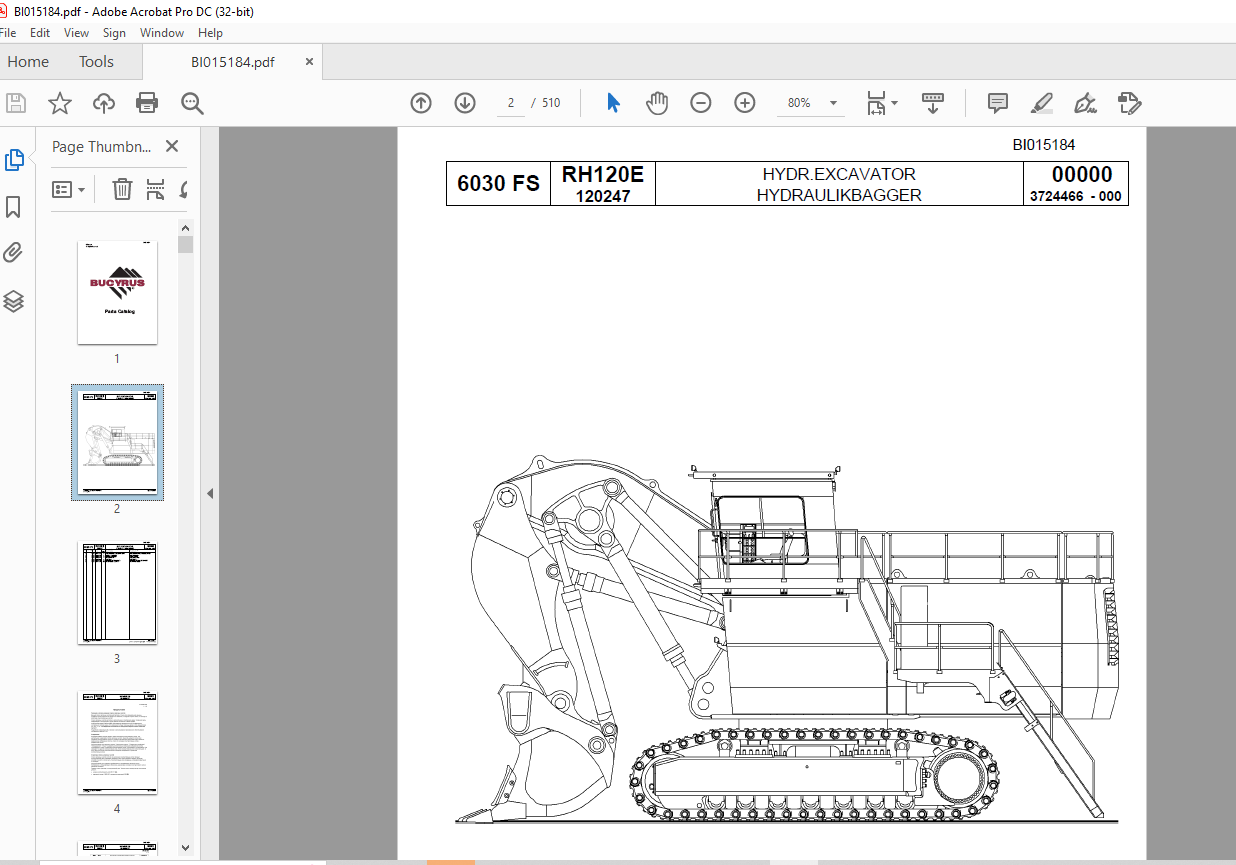1236x865 pixels.
Task: Bookmark file with the star icon
Action: click(60, 103)
